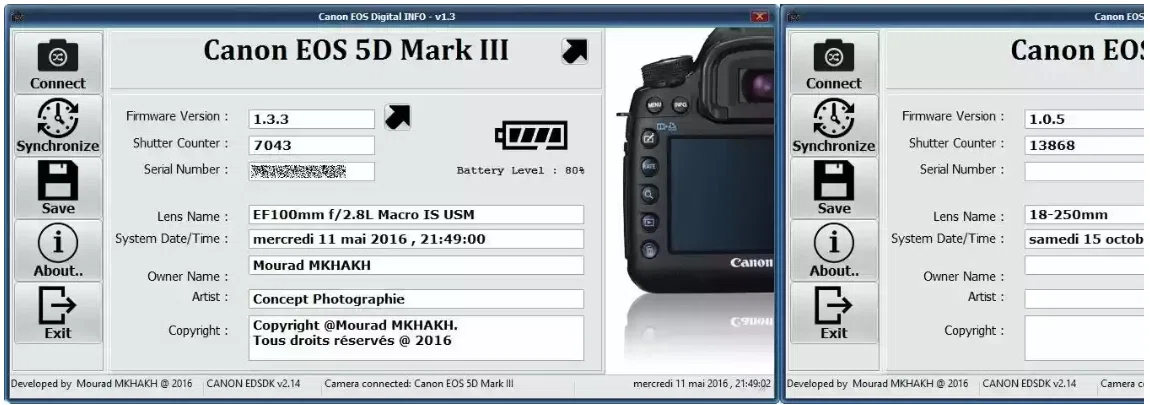Click Artist field Concept Photographie
Screen dimensions: 1150x405
tap(417, 299)
